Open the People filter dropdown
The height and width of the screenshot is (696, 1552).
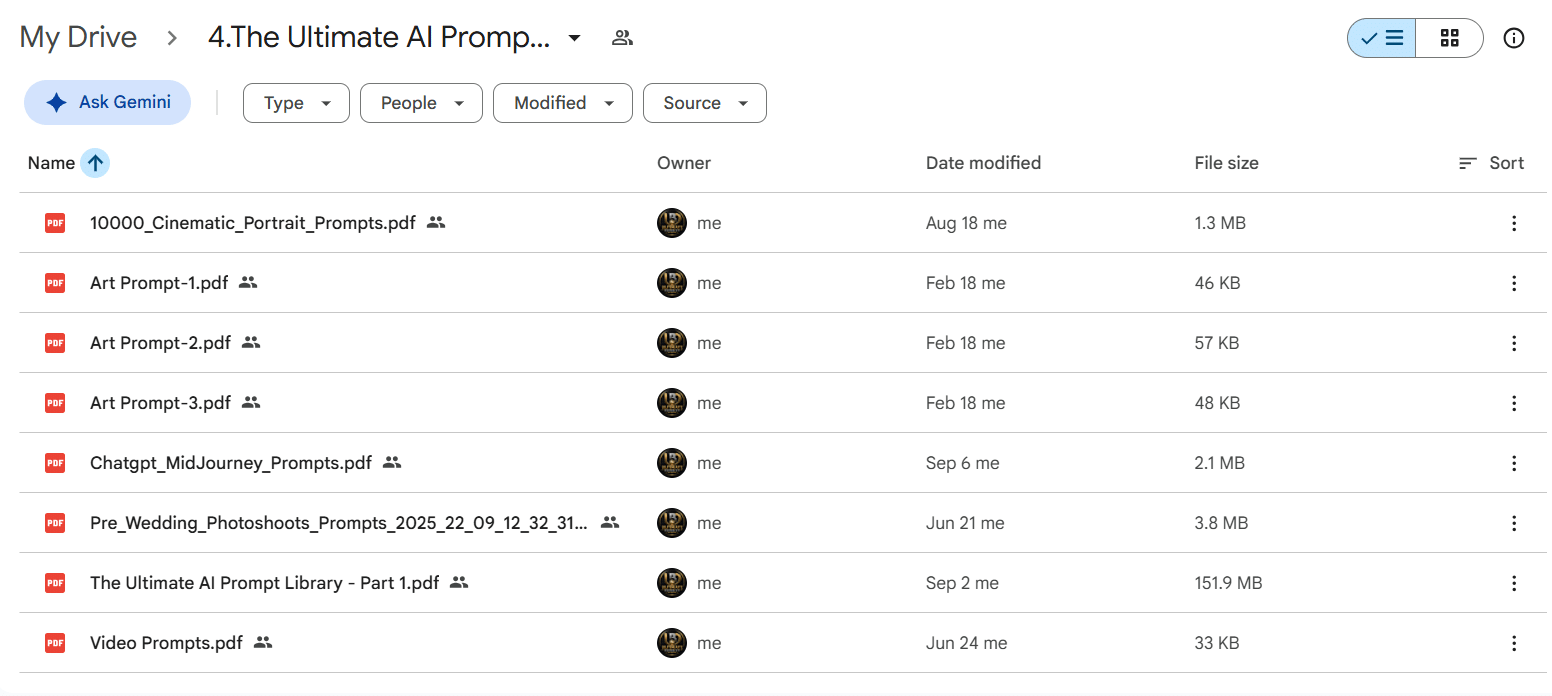pos(421,103)
